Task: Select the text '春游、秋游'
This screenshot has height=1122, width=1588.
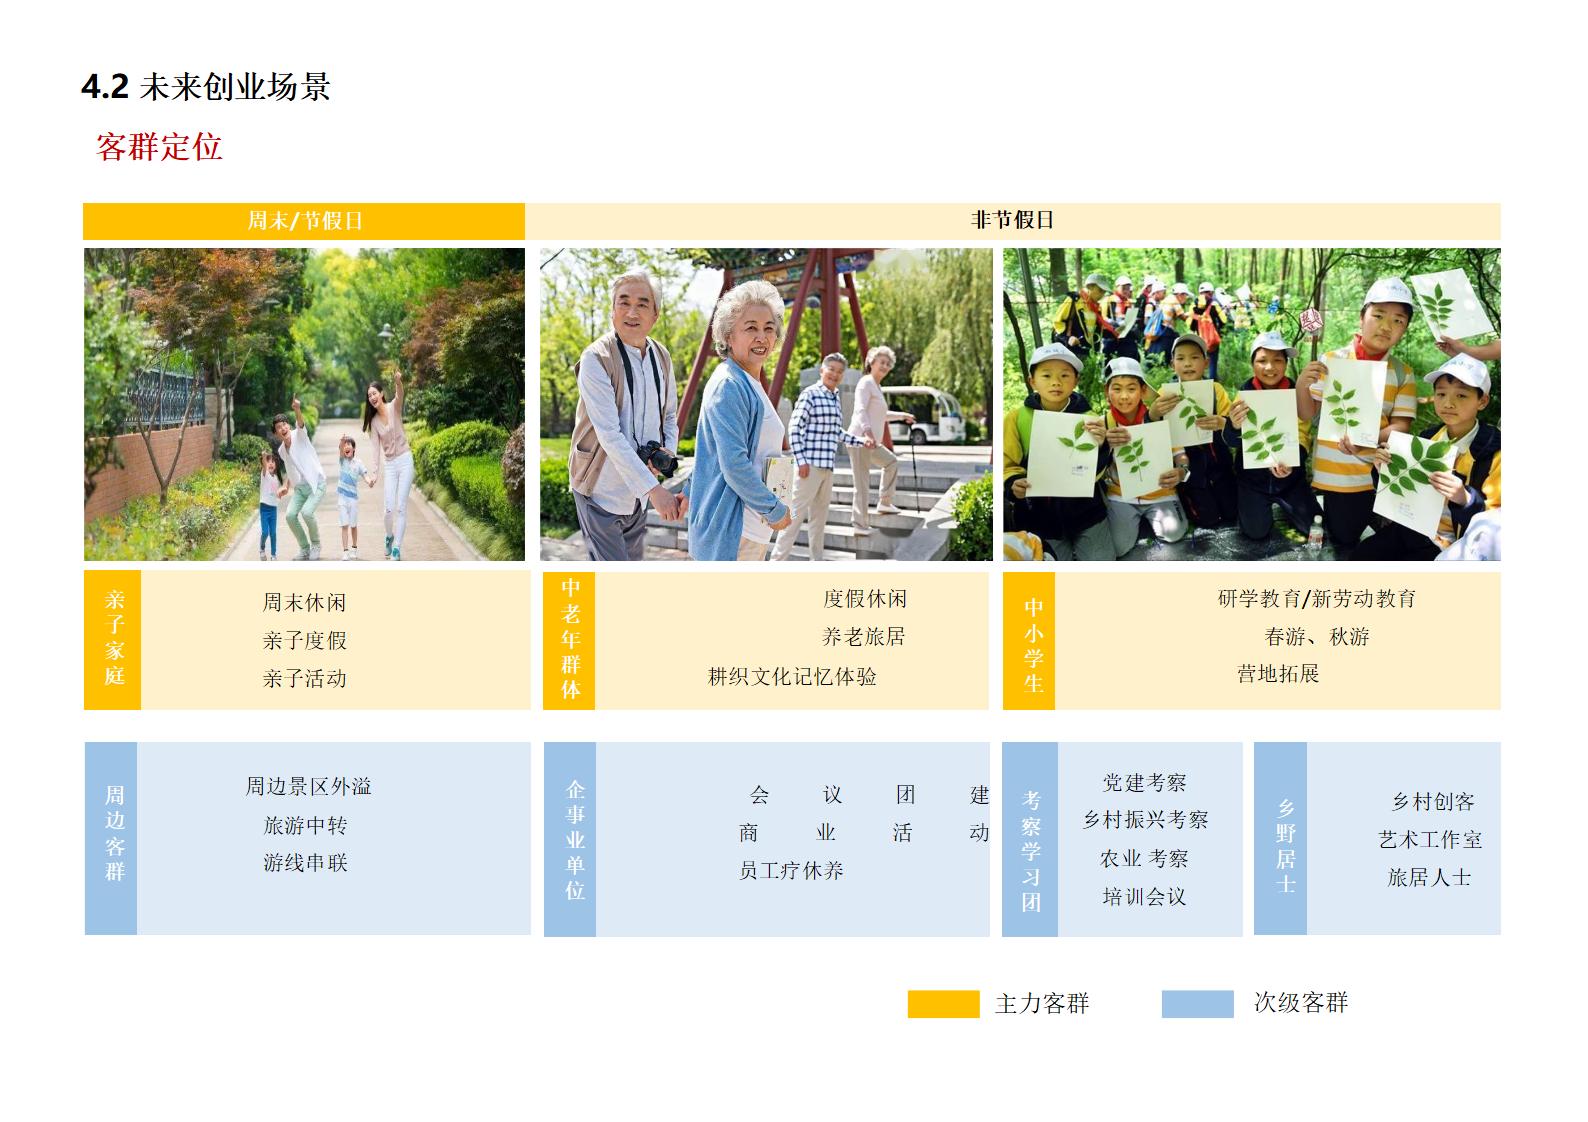Action: [x=1317, y=637]
